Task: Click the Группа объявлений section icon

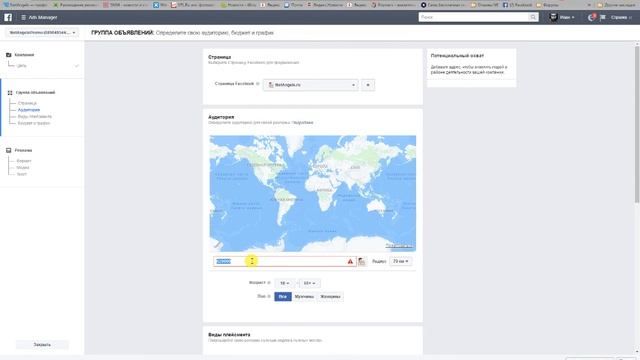Action: pos(10,93)
